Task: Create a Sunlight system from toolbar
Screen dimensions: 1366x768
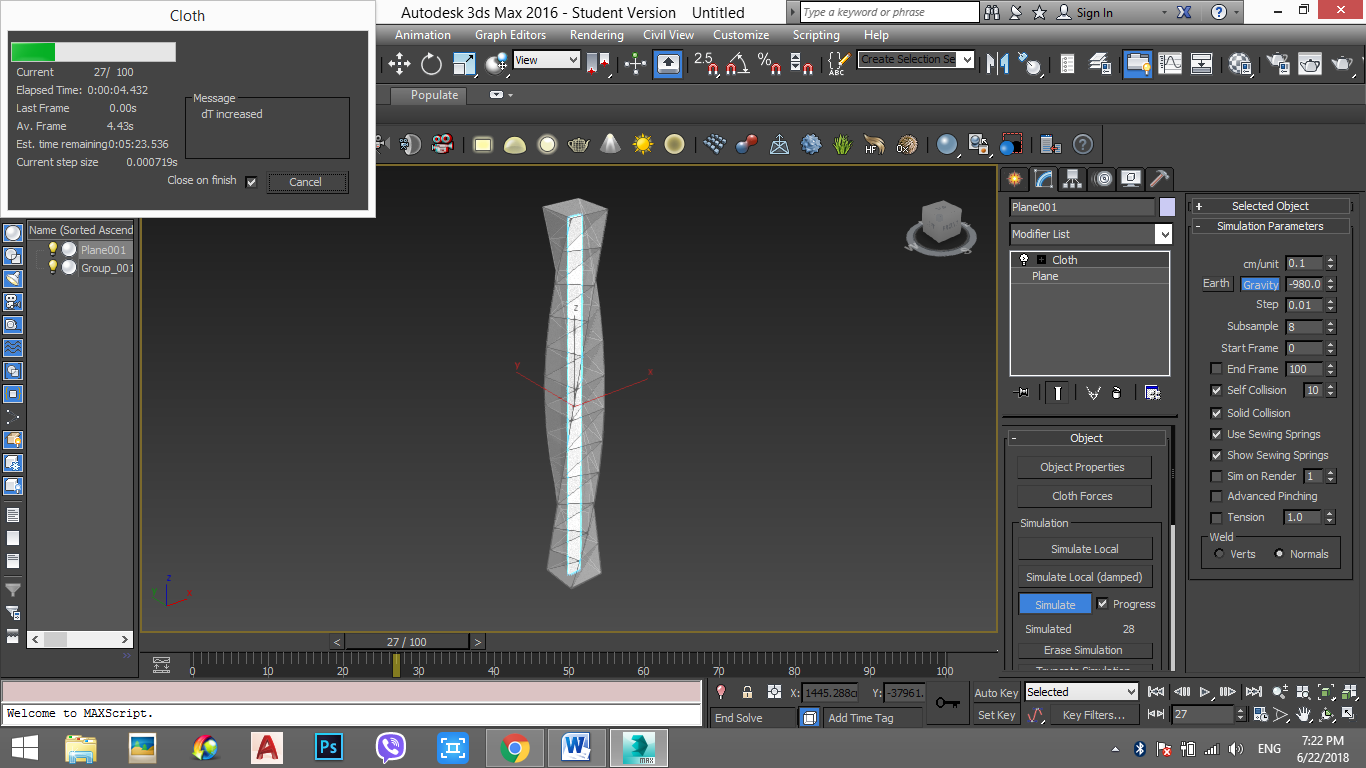Action: (x=642, y=144)
